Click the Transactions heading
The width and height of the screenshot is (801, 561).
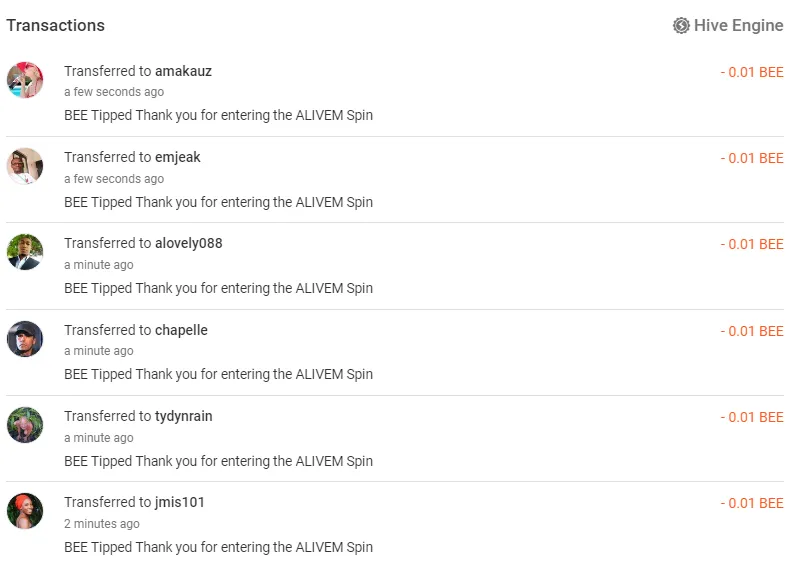(x=56, y=25)
